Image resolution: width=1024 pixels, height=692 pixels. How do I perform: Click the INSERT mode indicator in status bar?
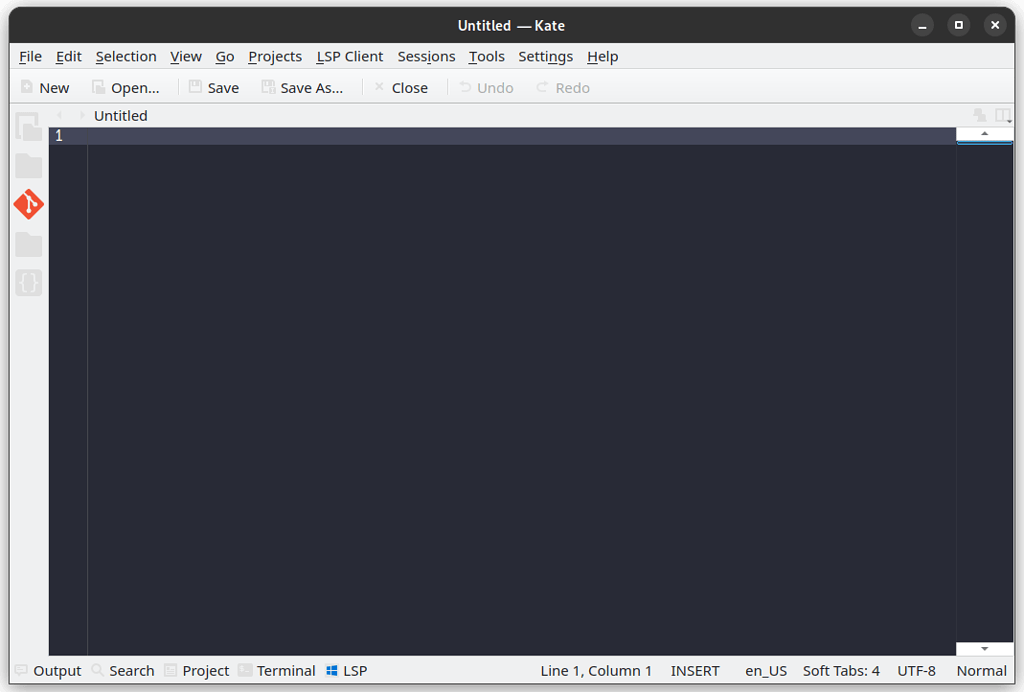click(x=695, y=670)
